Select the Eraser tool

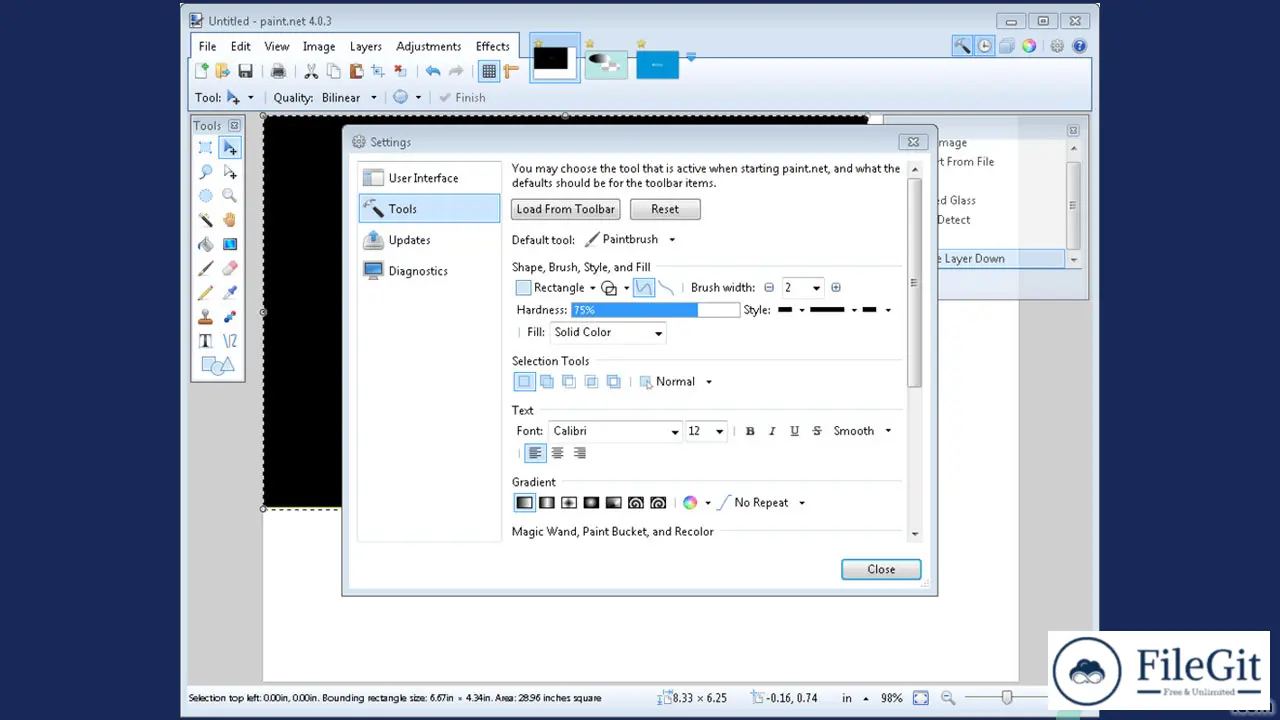(x=230, y=268)
